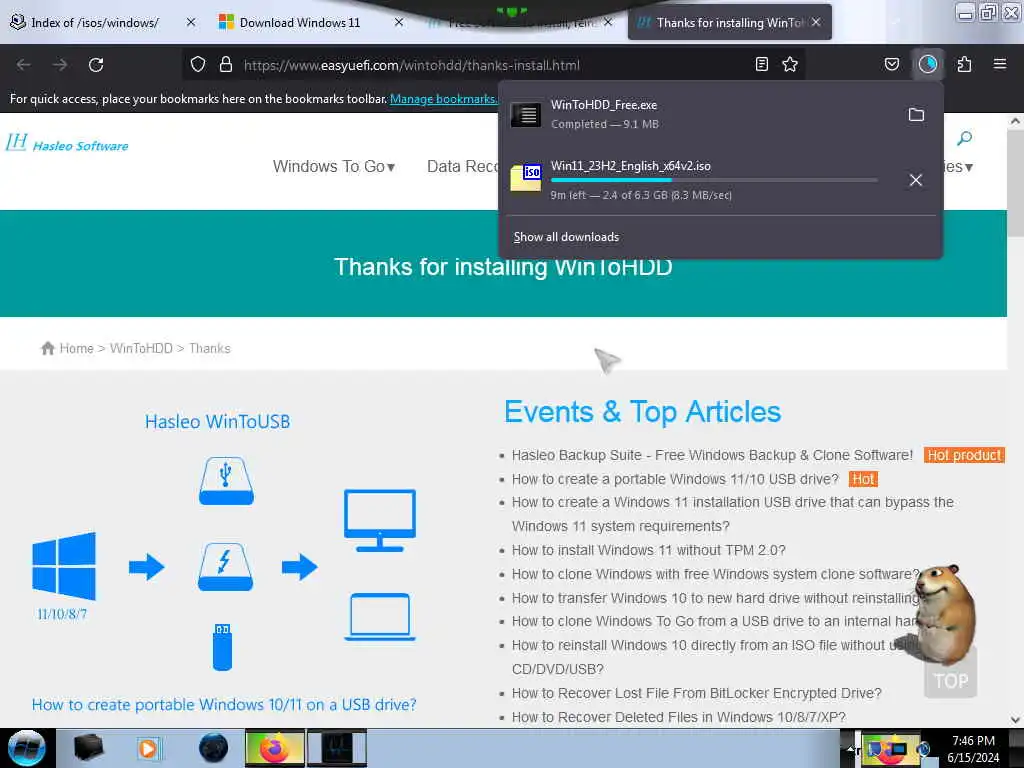Image resolution: width=1024 pixels, height=768 pixels.
Task: Open Recover Deleted Files in Windows article
Action: click(679, 717)
